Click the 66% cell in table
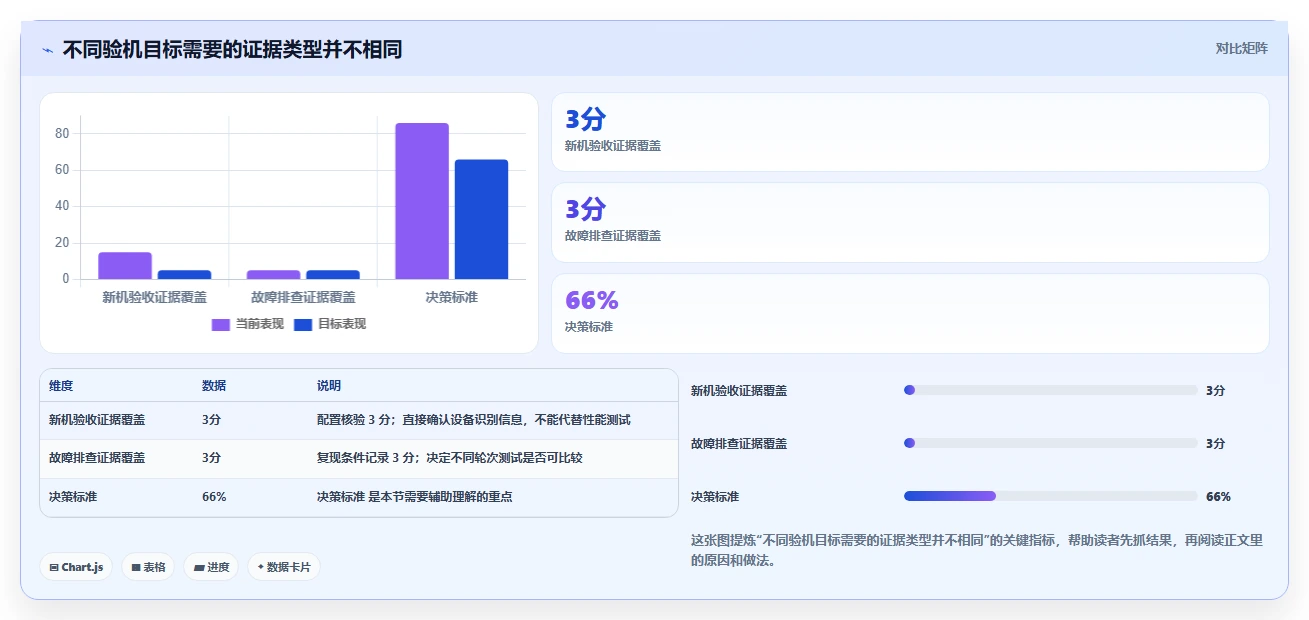1309x620 pixels. click(x=214, y=496)
